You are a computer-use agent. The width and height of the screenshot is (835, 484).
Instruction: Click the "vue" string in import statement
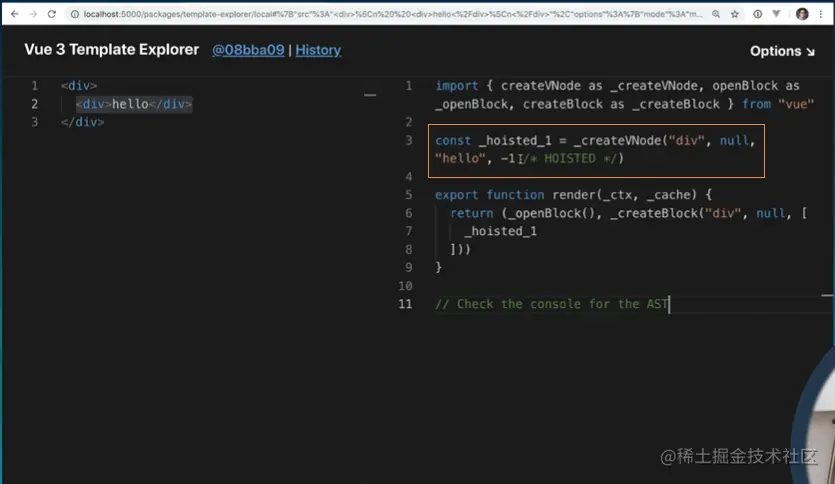(796, 104)
